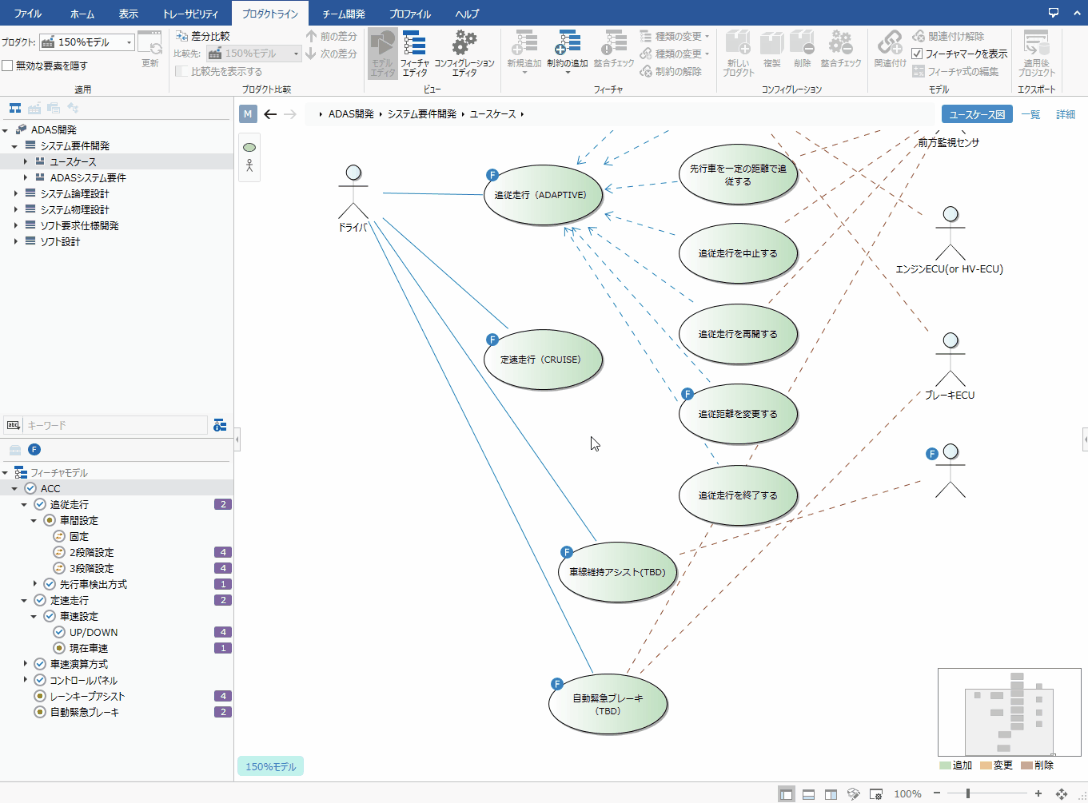Image resolution: width=1088 pixels, height=803 pixels.
Task: Click the blue F feature filter icon
Action: pyautogui.click(x=34, y=450)
